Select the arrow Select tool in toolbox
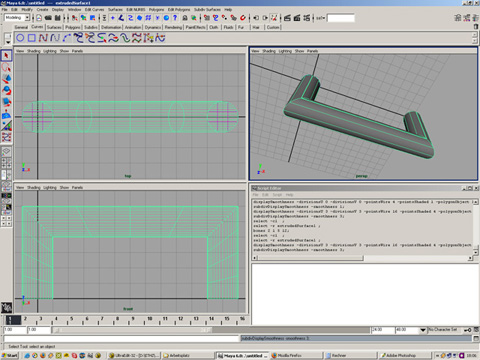 [6, 56]
